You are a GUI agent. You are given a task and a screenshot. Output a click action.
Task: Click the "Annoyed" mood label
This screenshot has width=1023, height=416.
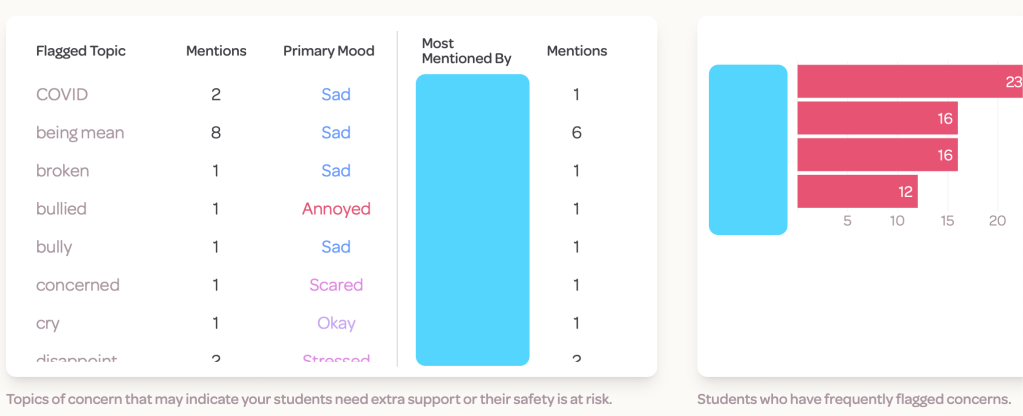click(336, 209)
